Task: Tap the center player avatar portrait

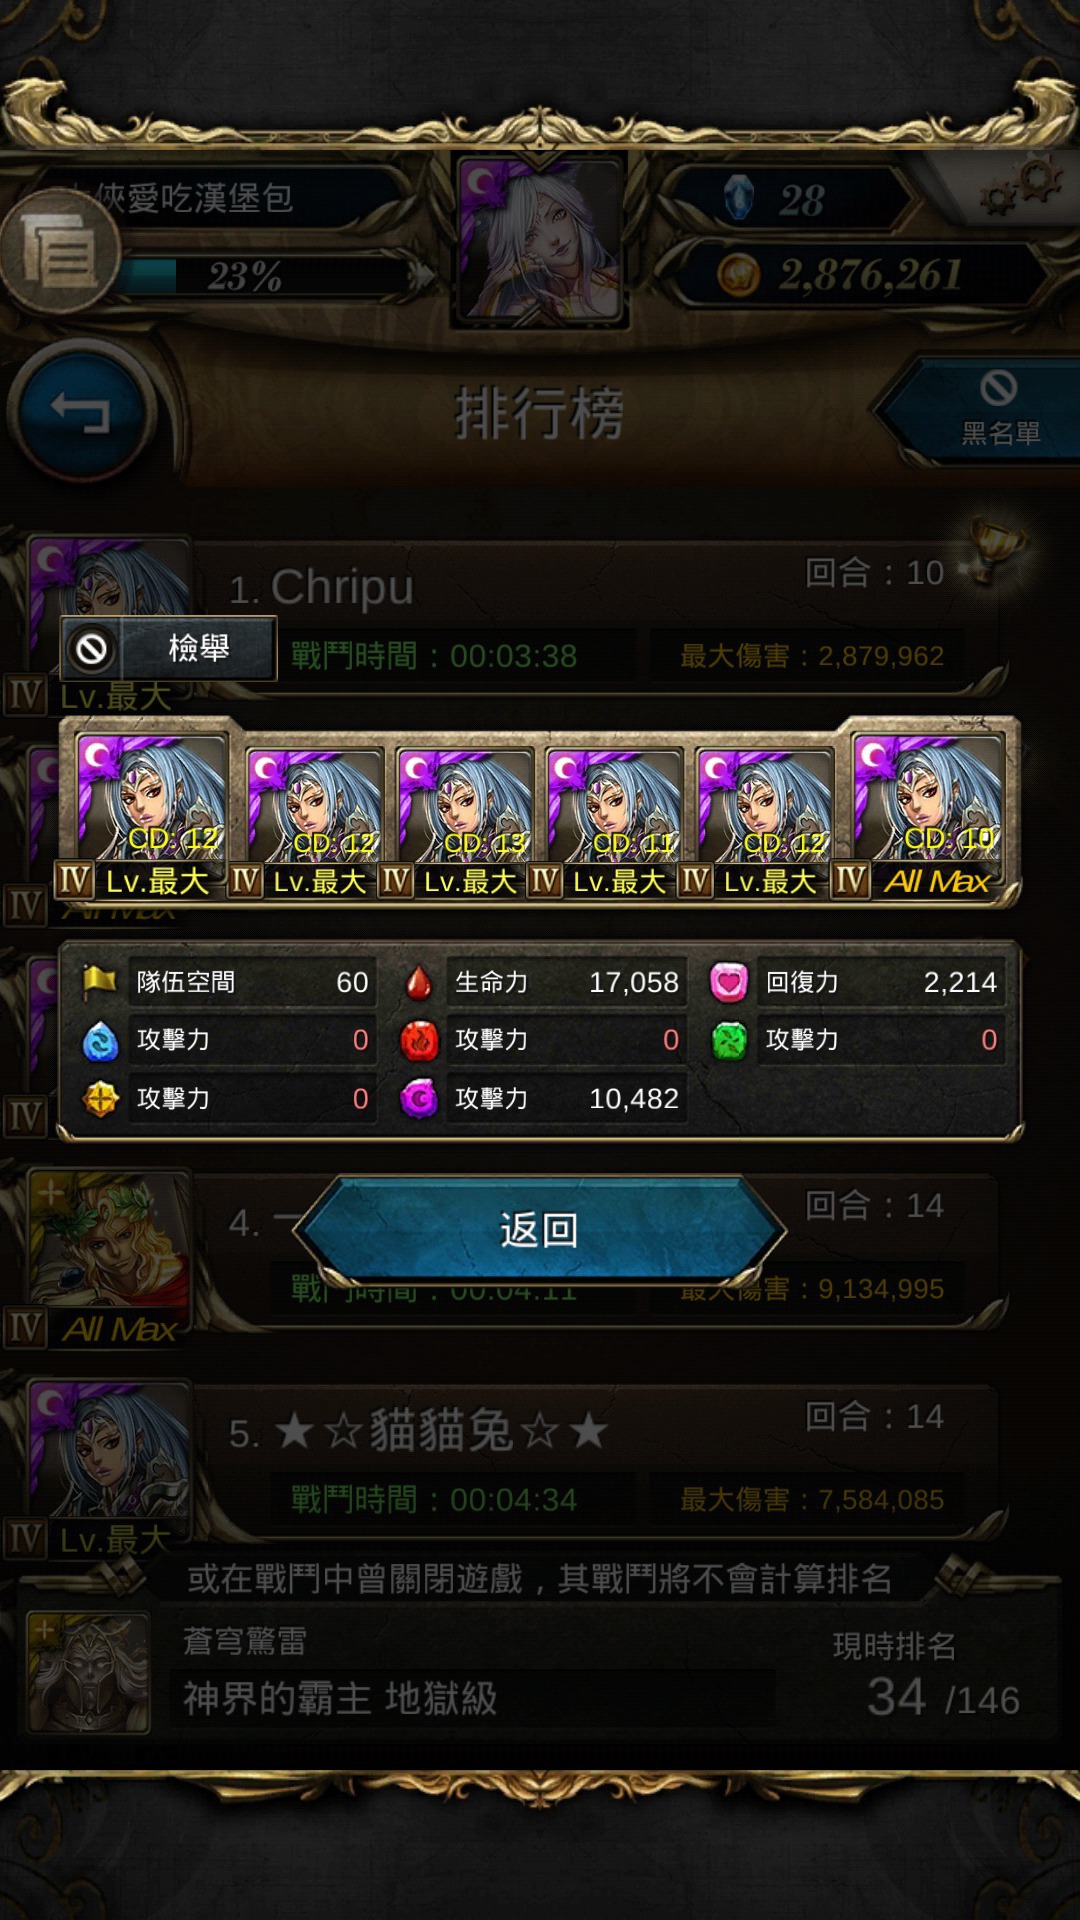Action: click(x=540, y=240)
